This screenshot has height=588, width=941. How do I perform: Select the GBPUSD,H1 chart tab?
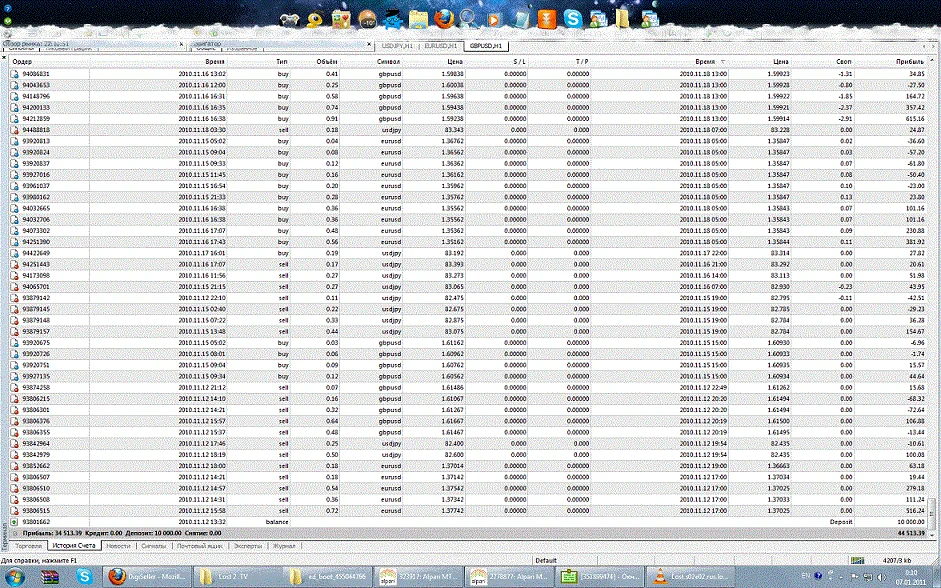coord(486,46)
